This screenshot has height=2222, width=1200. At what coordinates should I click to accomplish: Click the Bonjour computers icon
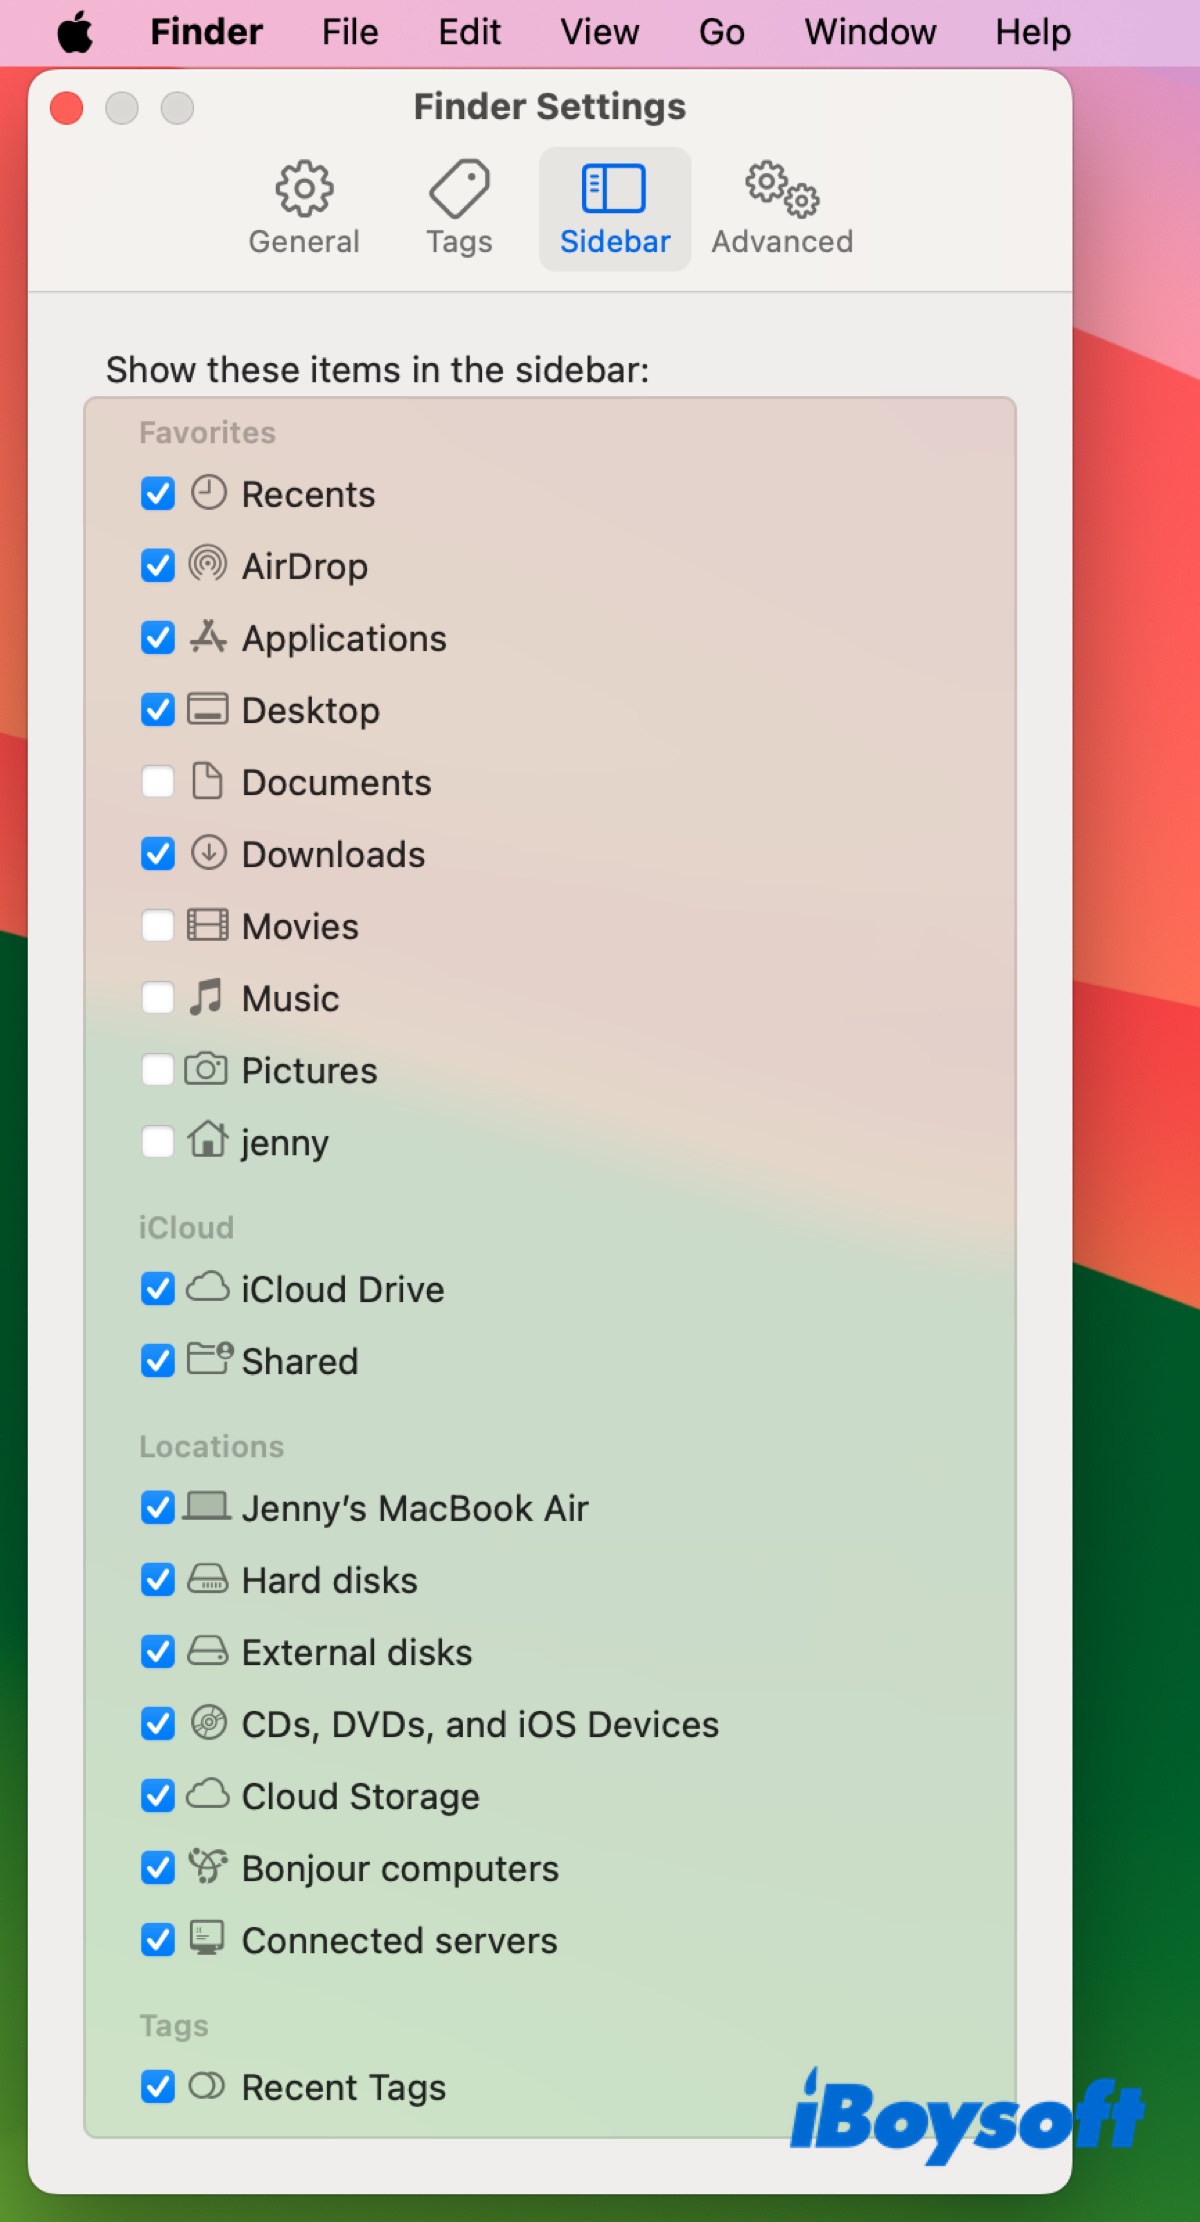(208, 1866)
